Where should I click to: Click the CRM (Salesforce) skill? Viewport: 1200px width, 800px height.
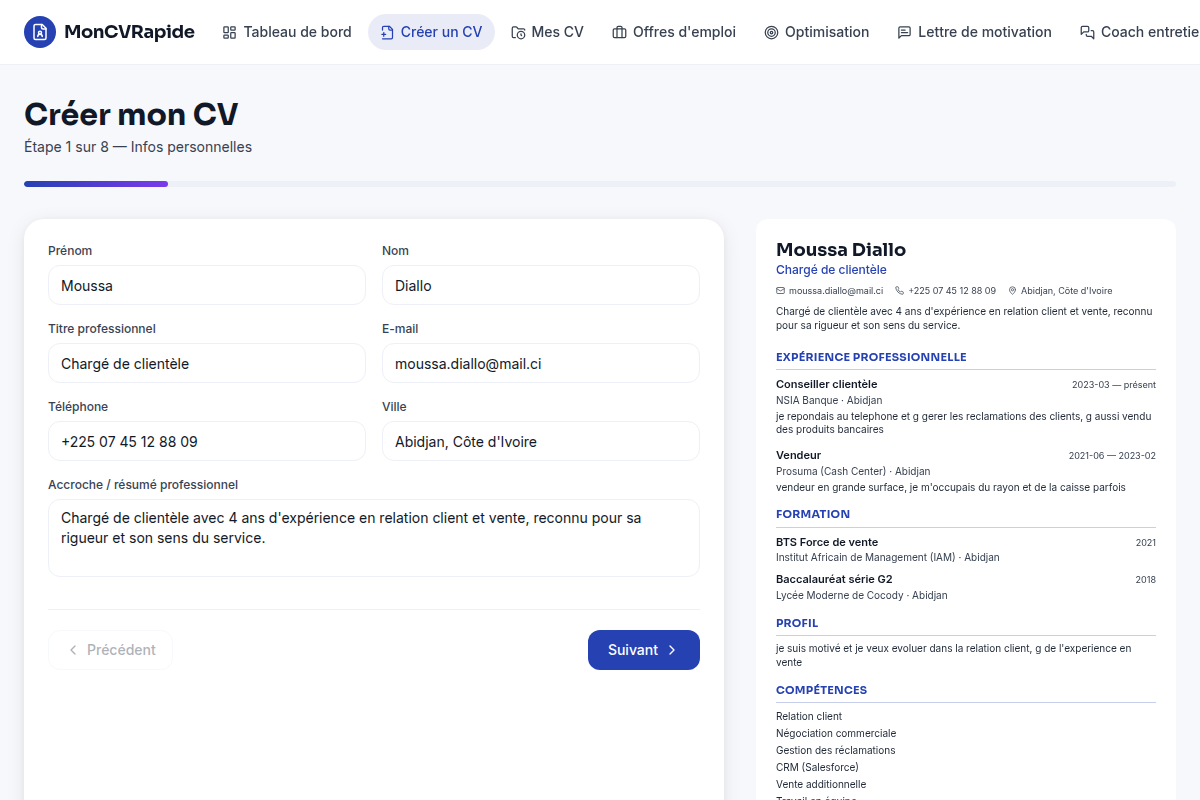[817, 767]
